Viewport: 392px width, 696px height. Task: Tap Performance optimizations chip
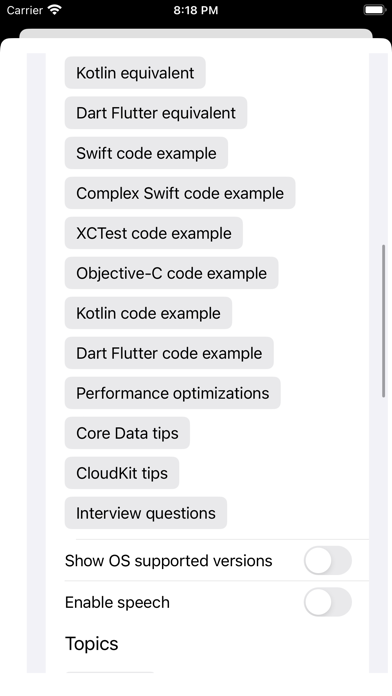click(173, 393)
